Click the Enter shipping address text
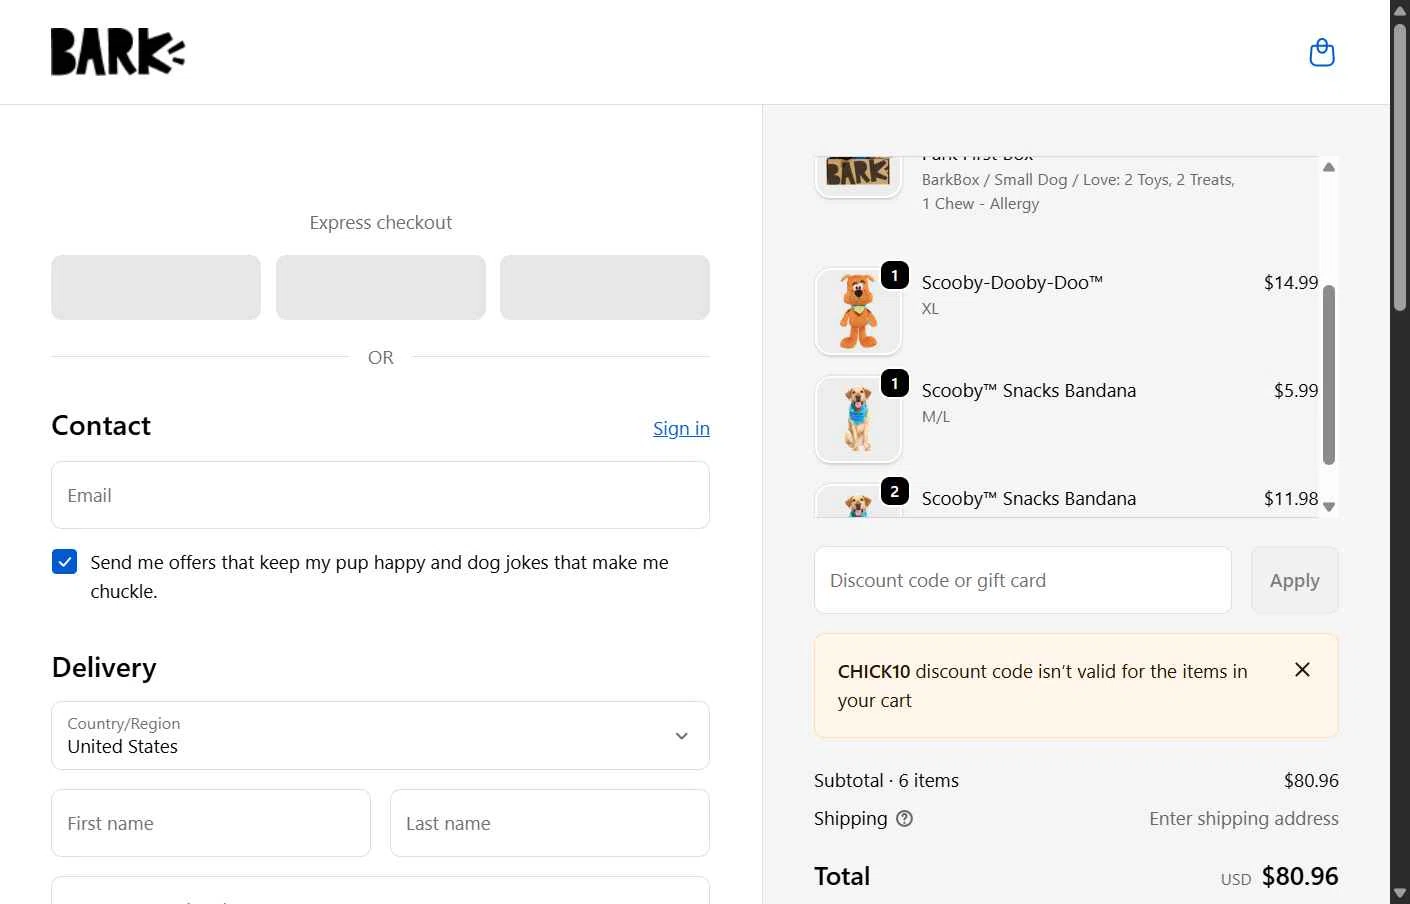Screen dimensions: 1410x904 click(x=1244, y=819)
